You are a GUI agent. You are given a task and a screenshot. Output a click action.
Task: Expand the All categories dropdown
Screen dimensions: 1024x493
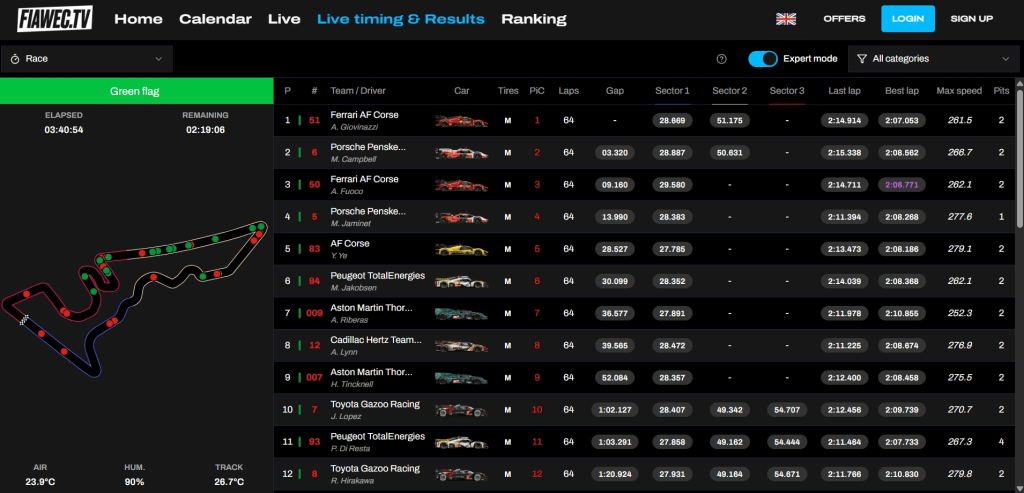(x=933, y=59)
